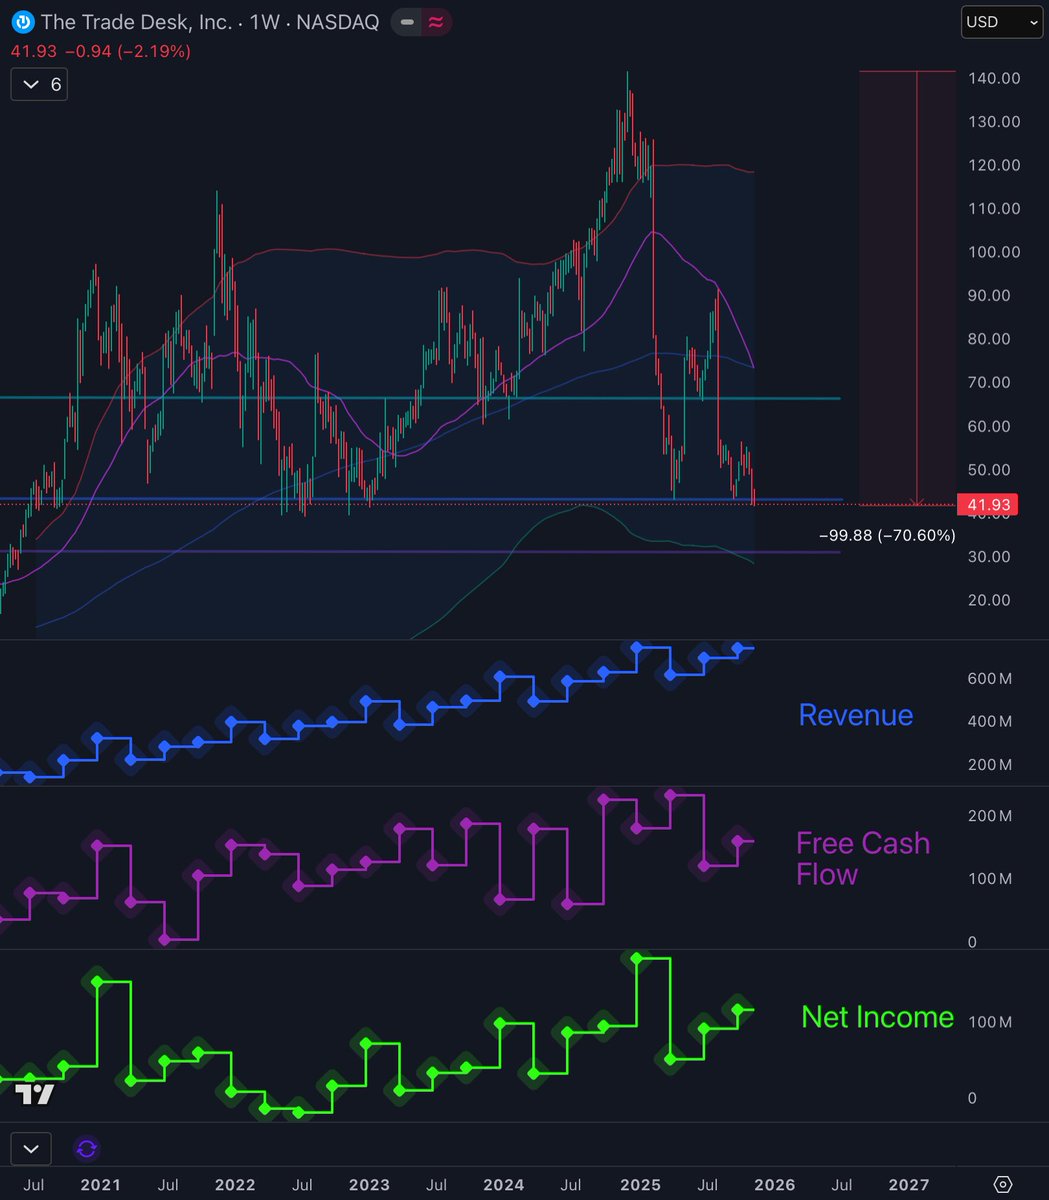Screen dimensions: 1049x1200
Task: Click 2025 on the timeline axis
Action: tap(641, 1185)
